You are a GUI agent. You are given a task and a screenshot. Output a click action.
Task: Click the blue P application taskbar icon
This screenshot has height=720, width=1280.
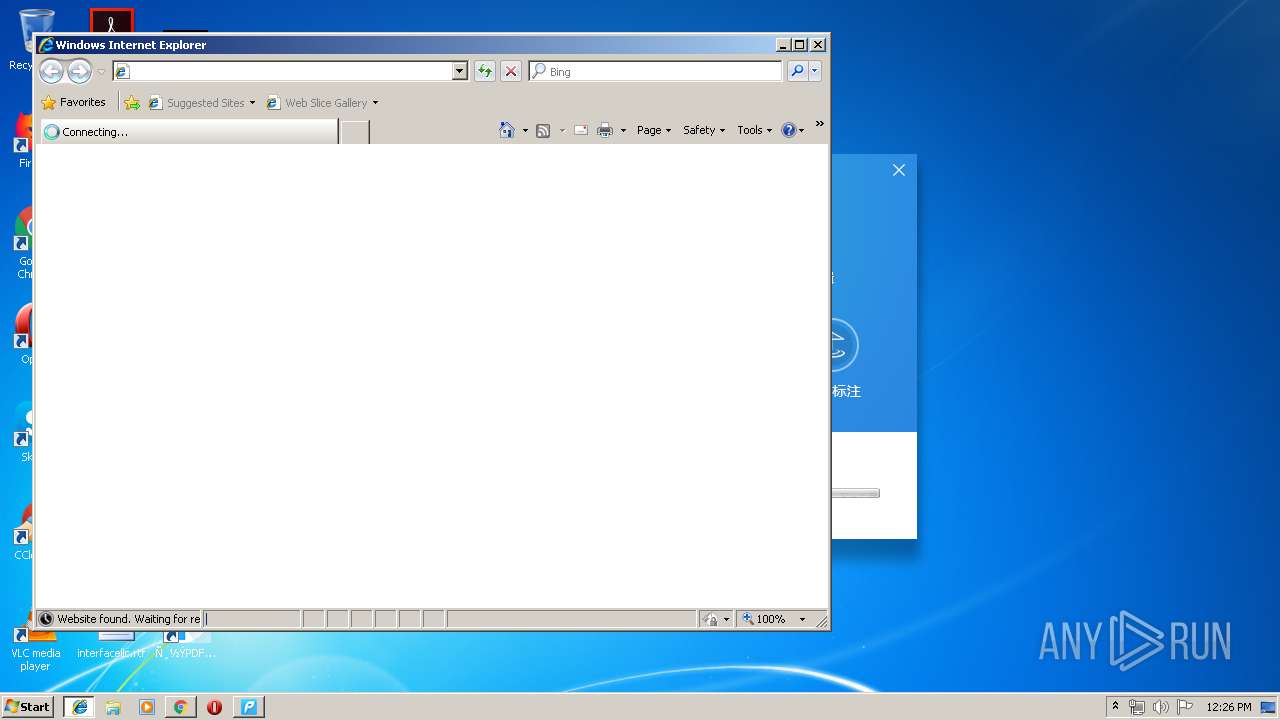coord(249,707)
